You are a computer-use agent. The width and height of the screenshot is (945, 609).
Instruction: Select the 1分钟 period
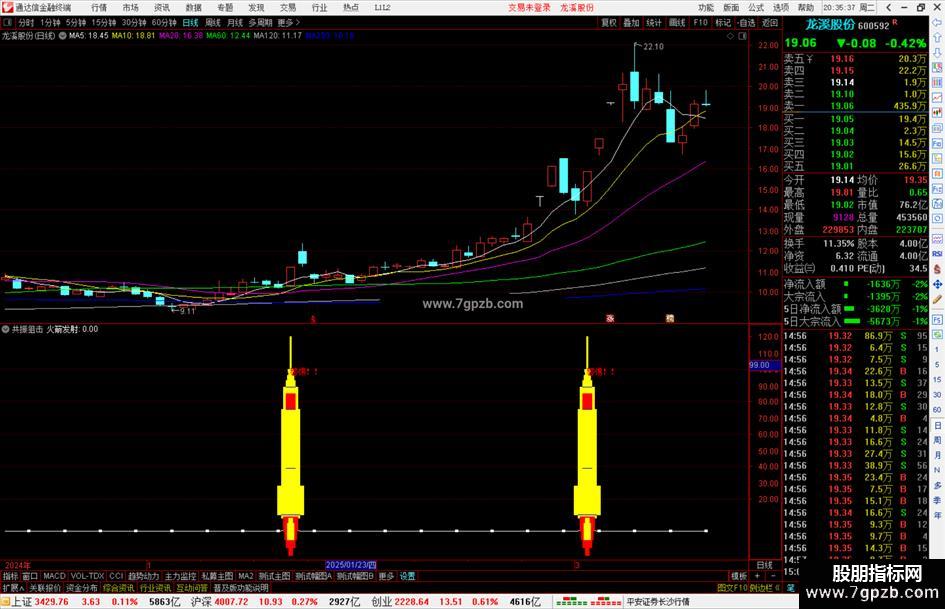(x=50, y=22)
